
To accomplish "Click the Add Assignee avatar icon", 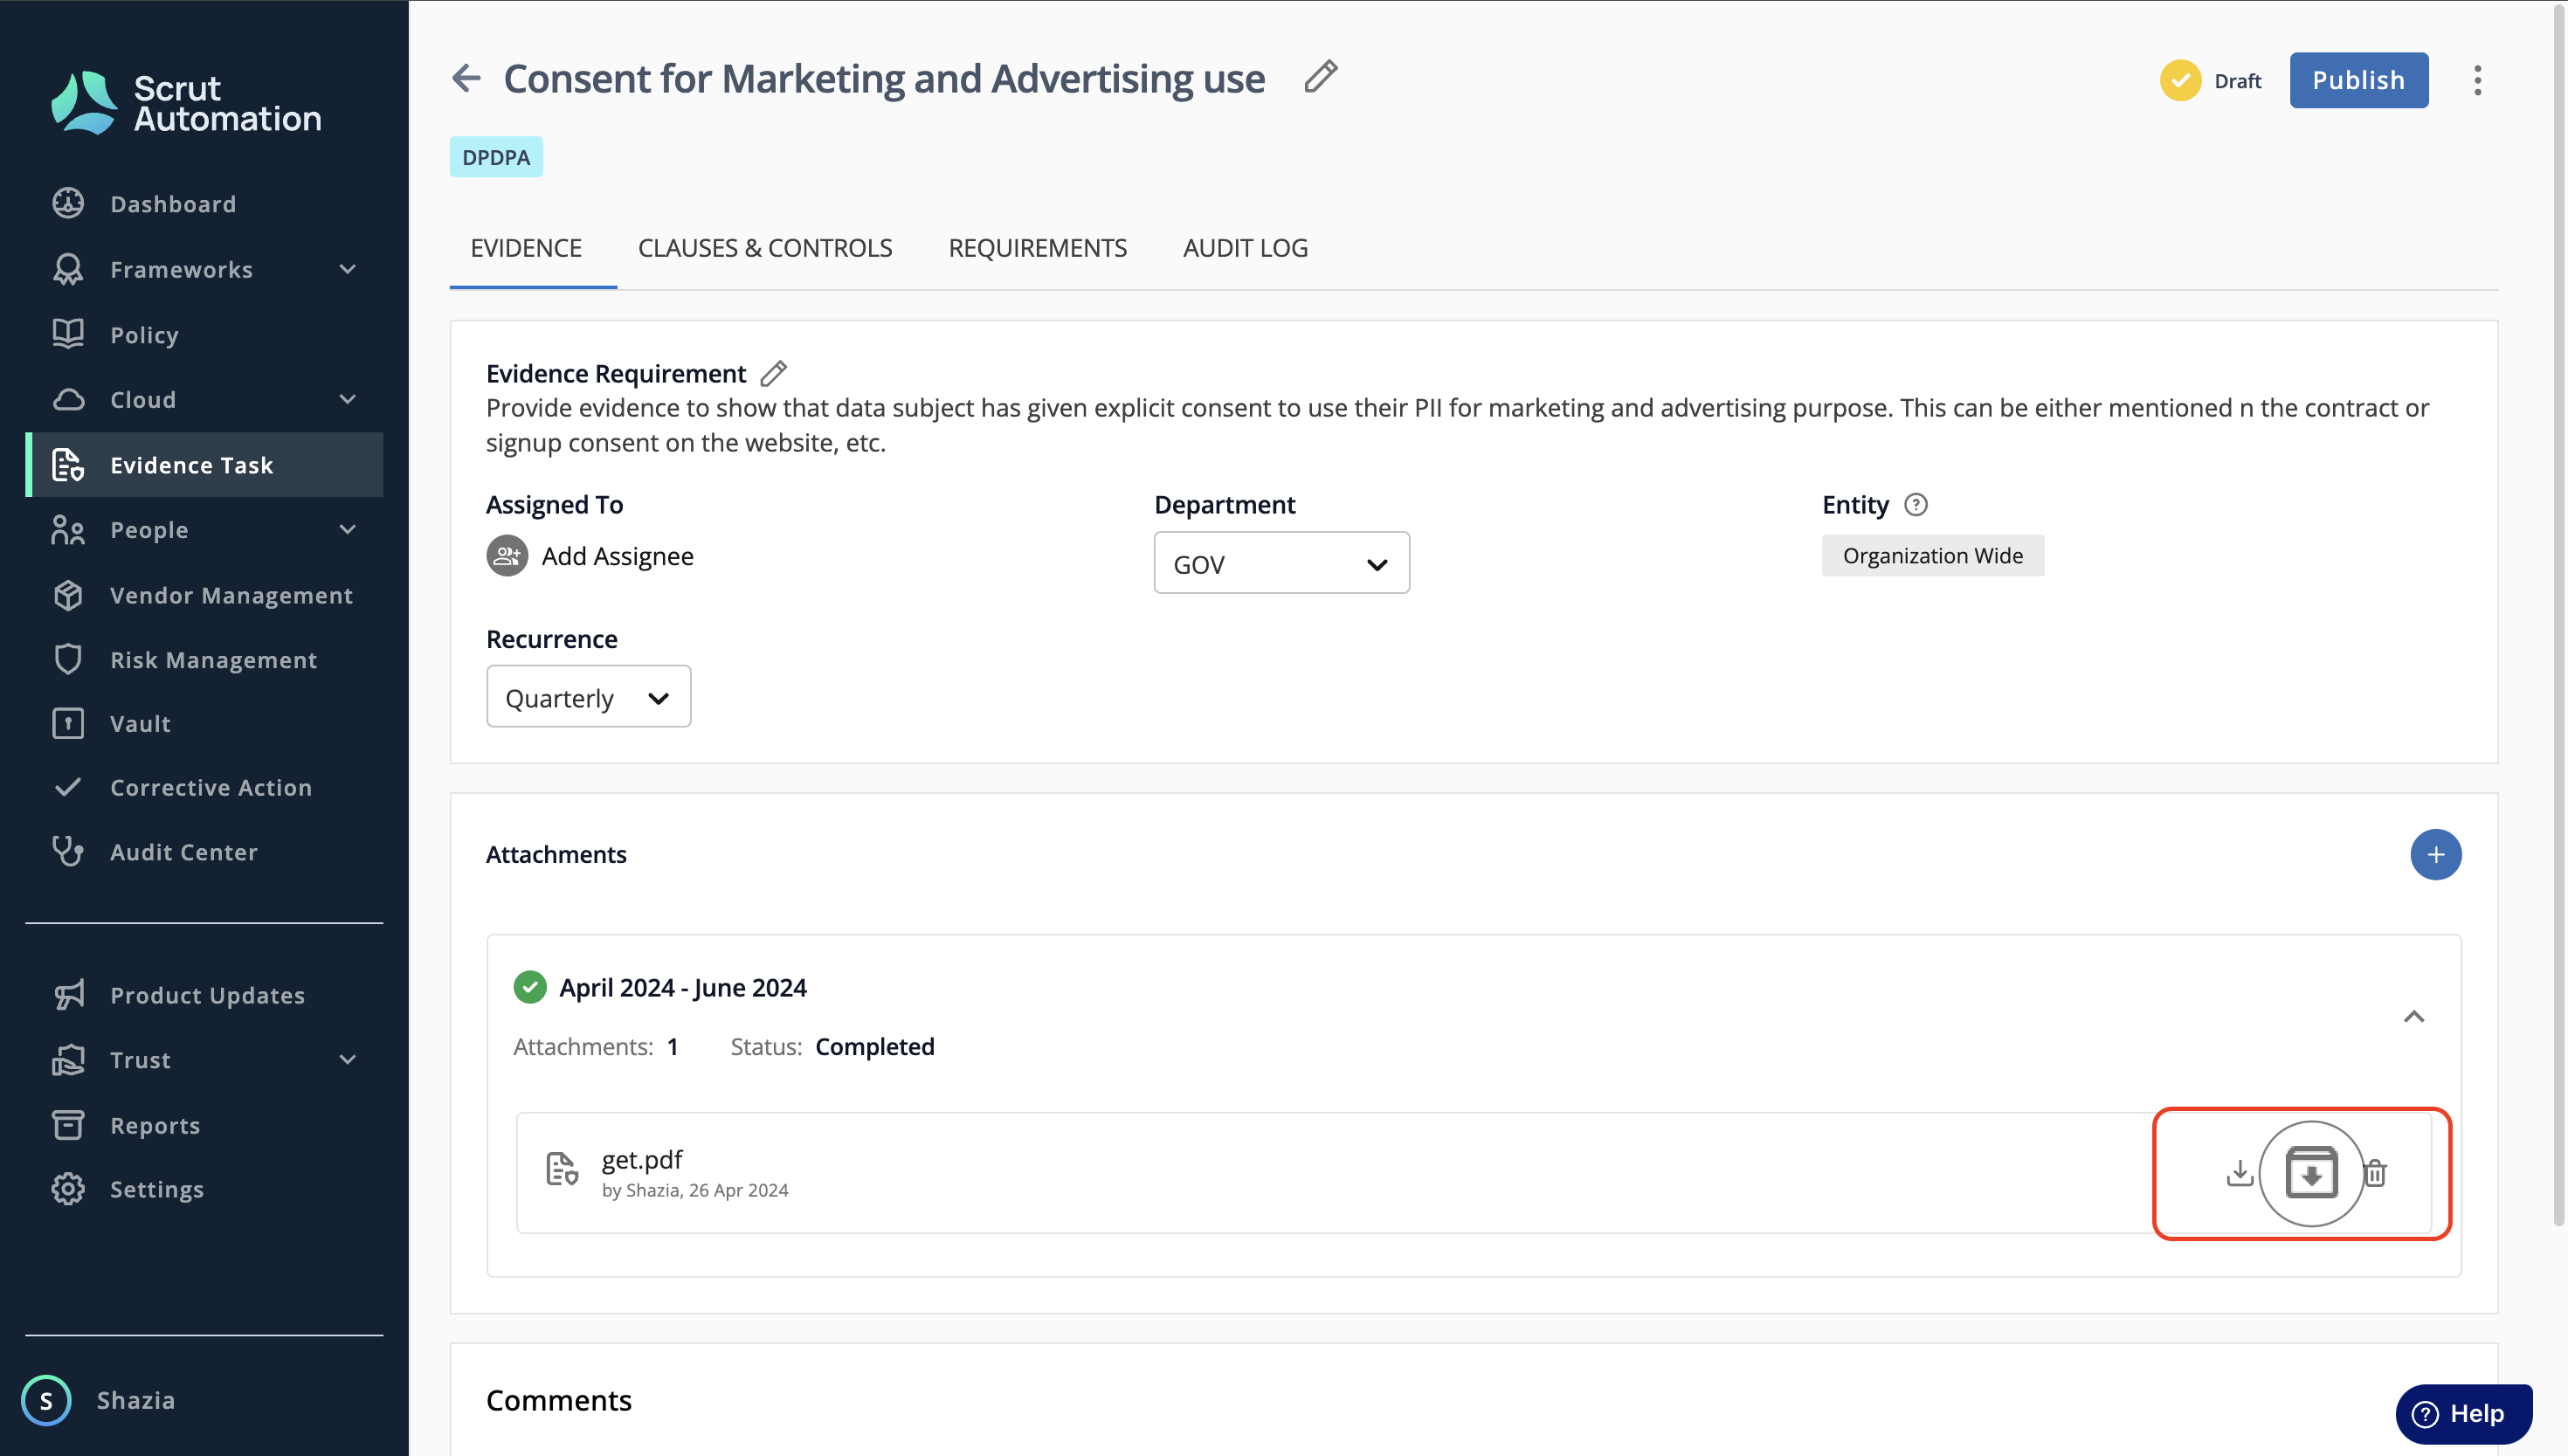I will (x=507, y=555).
